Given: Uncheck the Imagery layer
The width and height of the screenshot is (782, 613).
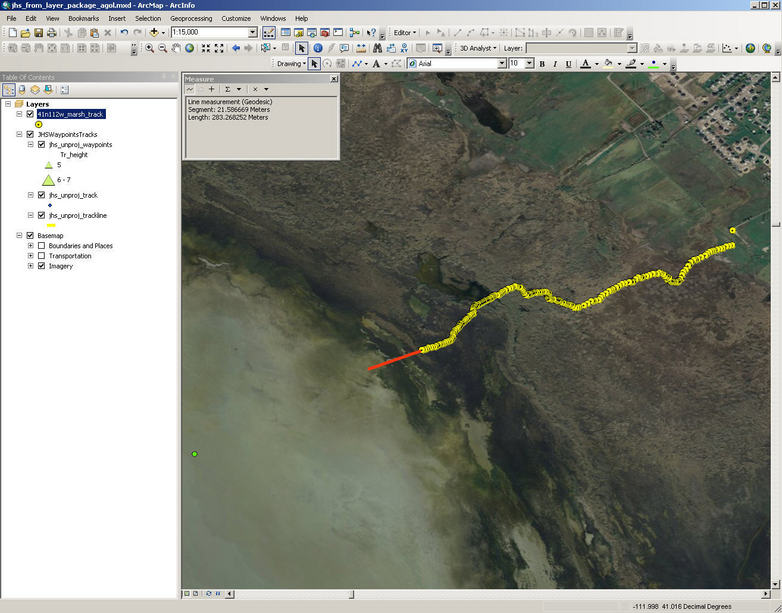Looking at the screenshot, I should (41, 266).
